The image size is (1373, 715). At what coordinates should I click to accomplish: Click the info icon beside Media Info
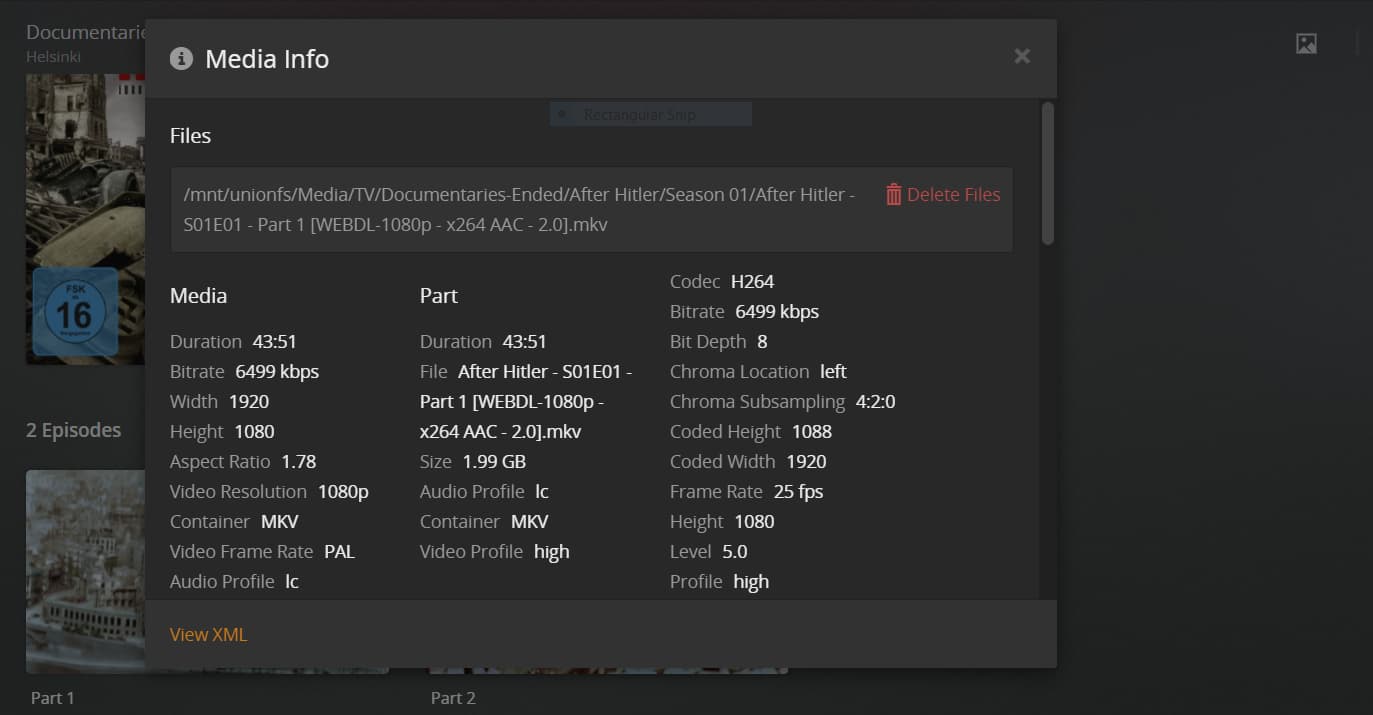click(181, 58)
